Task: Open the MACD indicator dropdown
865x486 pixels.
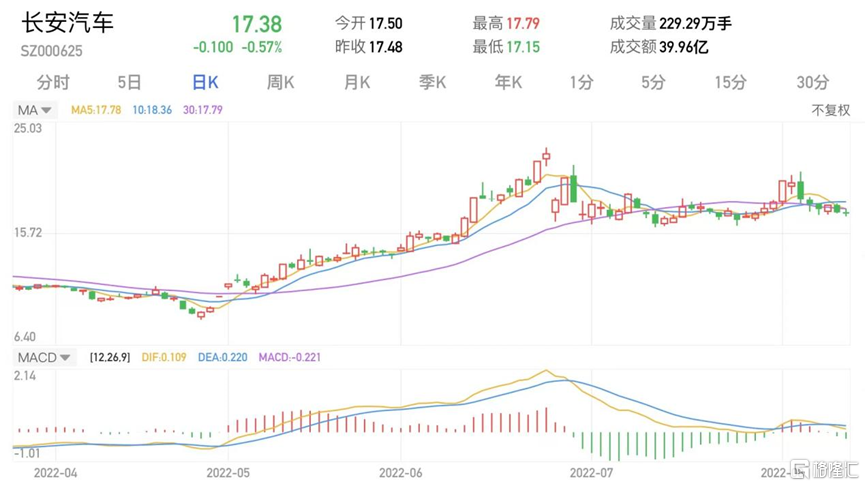Action: (44, 357)
